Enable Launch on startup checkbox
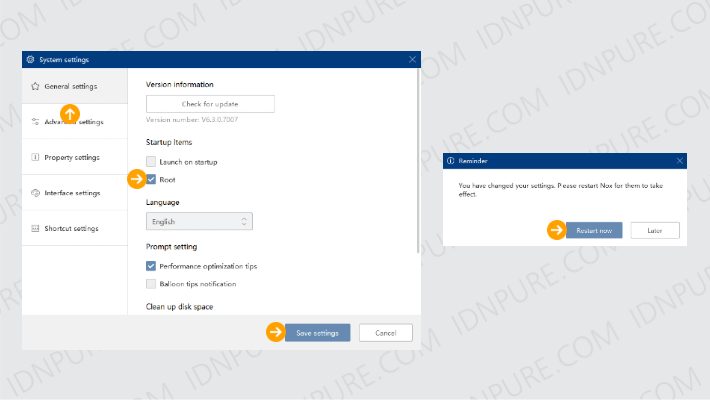This screenshot has height=400, width=710. click(151, 161)
